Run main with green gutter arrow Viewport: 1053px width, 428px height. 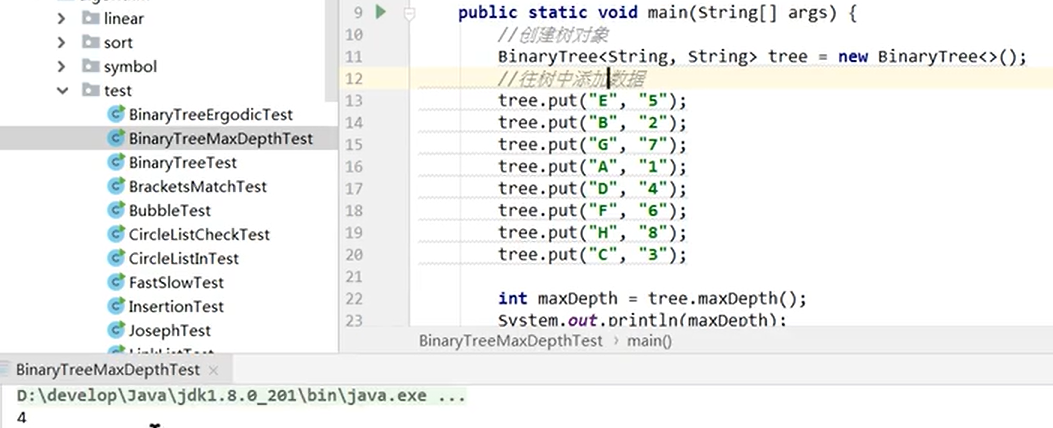point(381,12)
